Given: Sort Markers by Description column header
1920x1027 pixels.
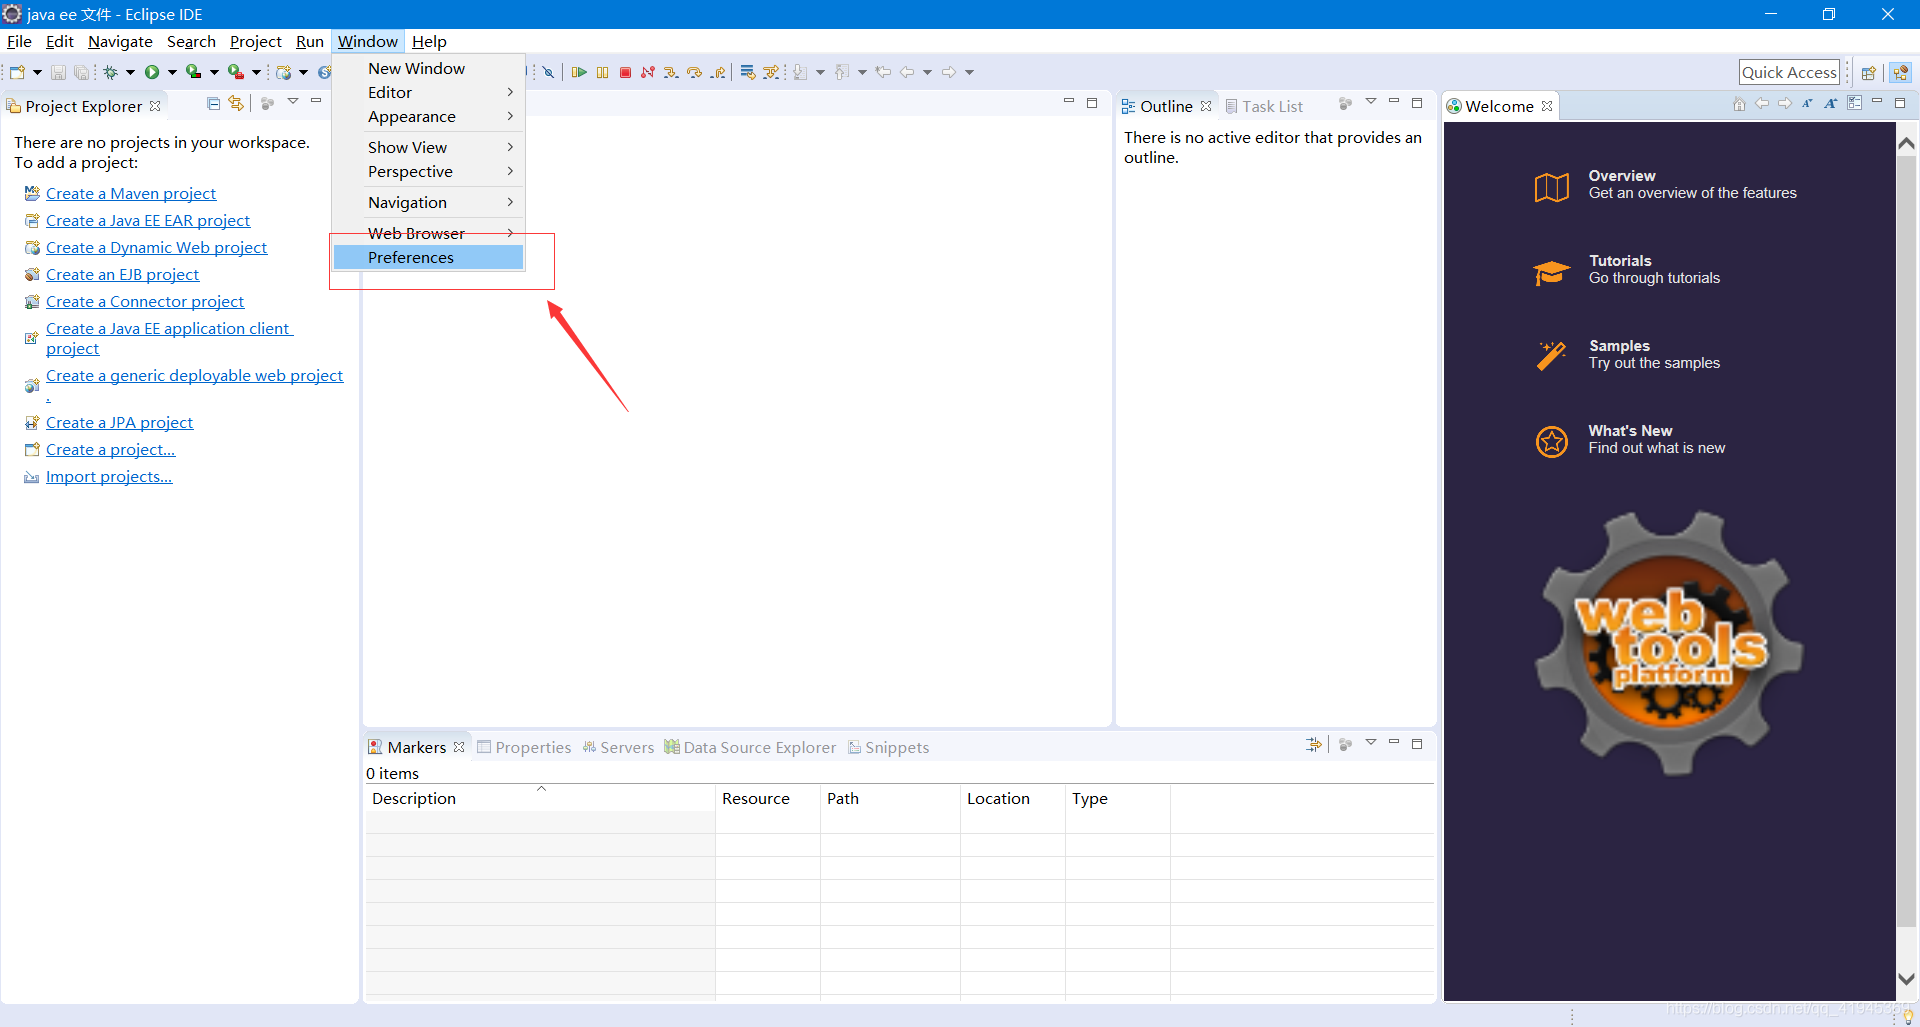Looking at the screenshot, I should (x=540, y=798).
